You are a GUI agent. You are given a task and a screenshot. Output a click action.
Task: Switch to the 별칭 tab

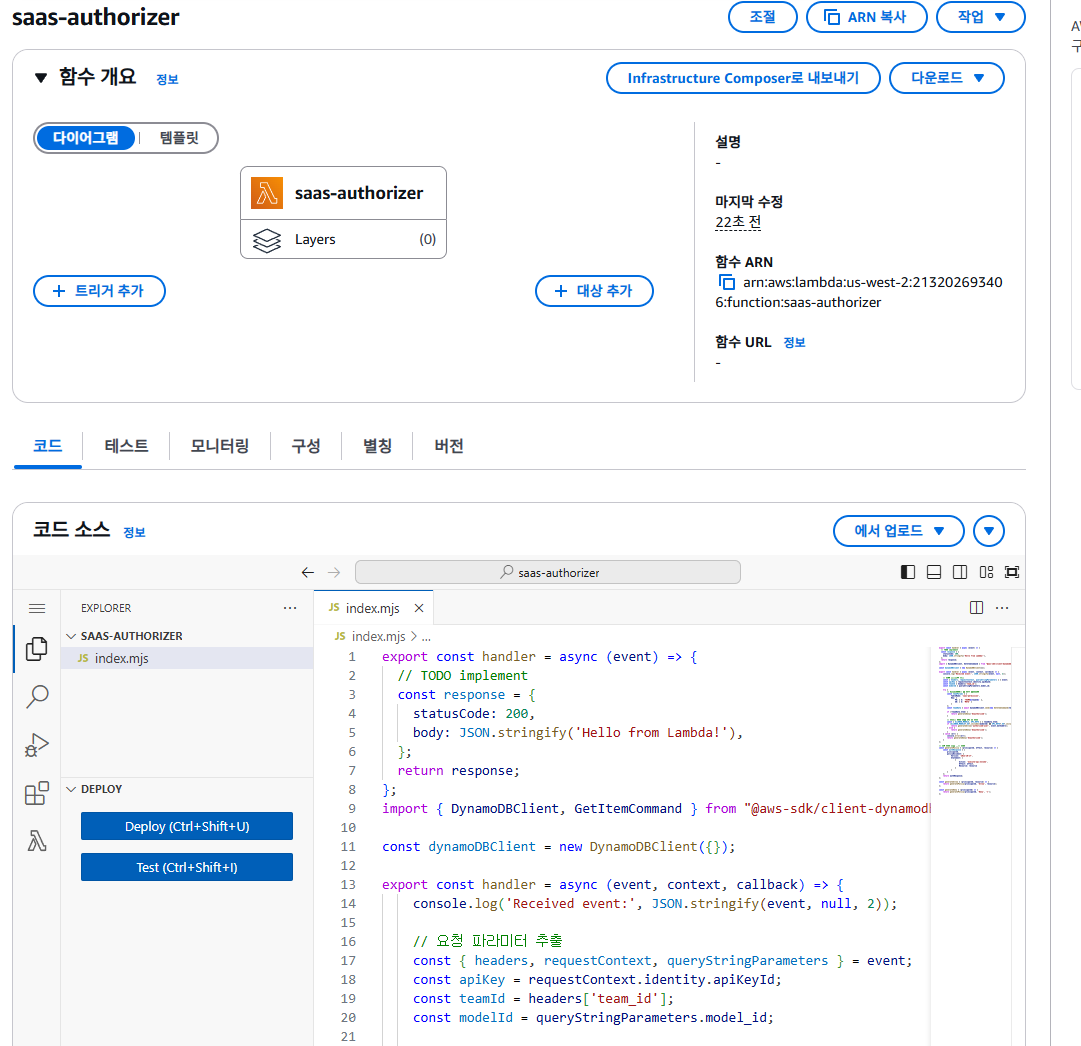point(377,446)
